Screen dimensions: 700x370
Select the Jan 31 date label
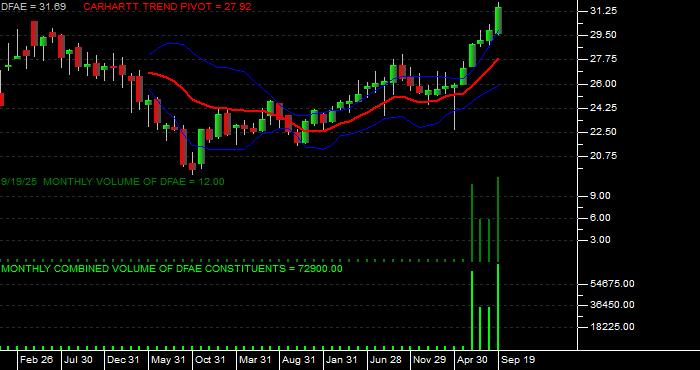coord(342,360)
